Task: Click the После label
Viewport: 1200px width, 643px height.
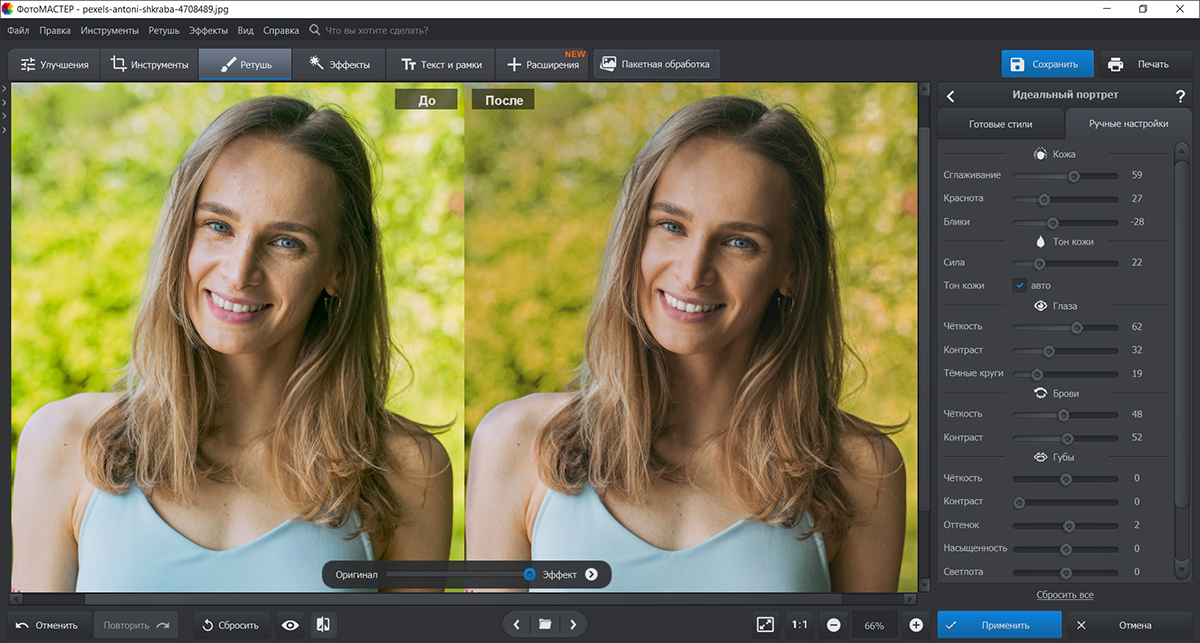Action: (x=503, y=100)
